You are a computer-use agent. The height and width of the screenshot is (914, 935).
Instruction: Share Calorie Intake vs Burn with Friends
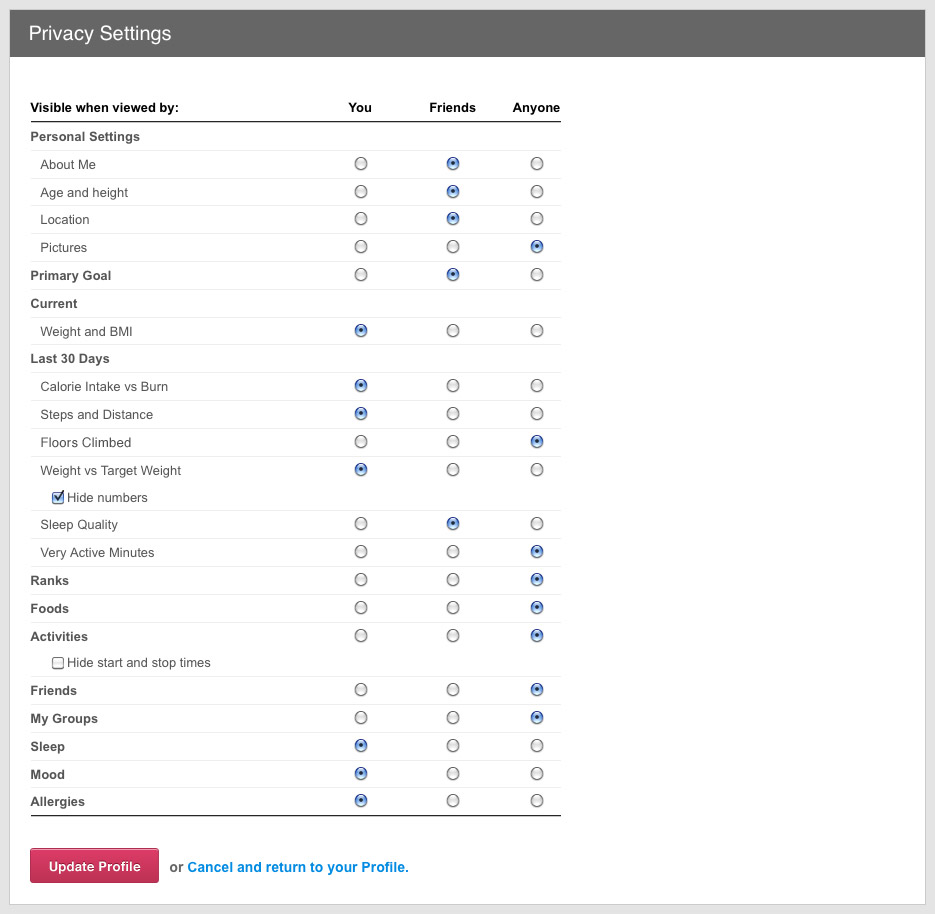point(453,386)
